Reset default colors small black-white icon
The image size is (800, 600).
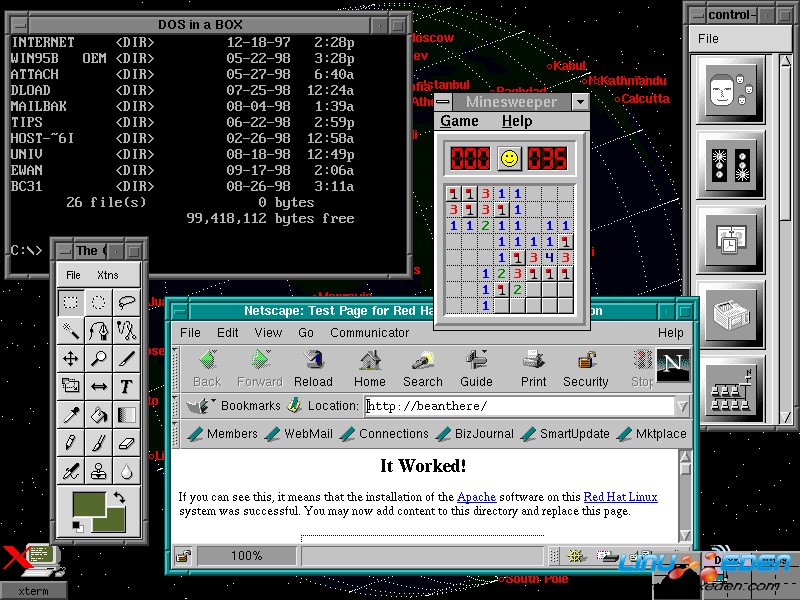pos(78,527)
